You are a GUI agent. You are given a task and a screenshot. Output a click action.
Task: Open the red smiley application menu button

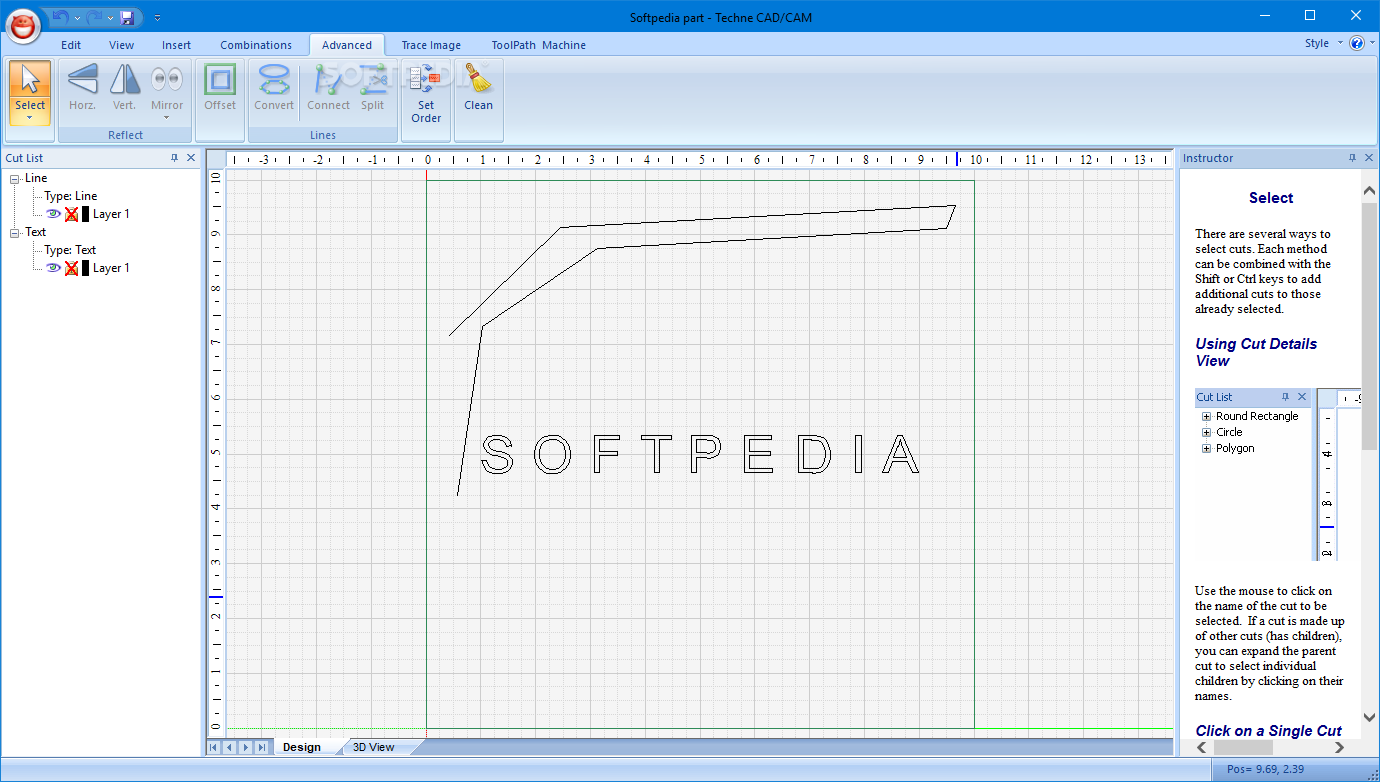pos(24,25)
